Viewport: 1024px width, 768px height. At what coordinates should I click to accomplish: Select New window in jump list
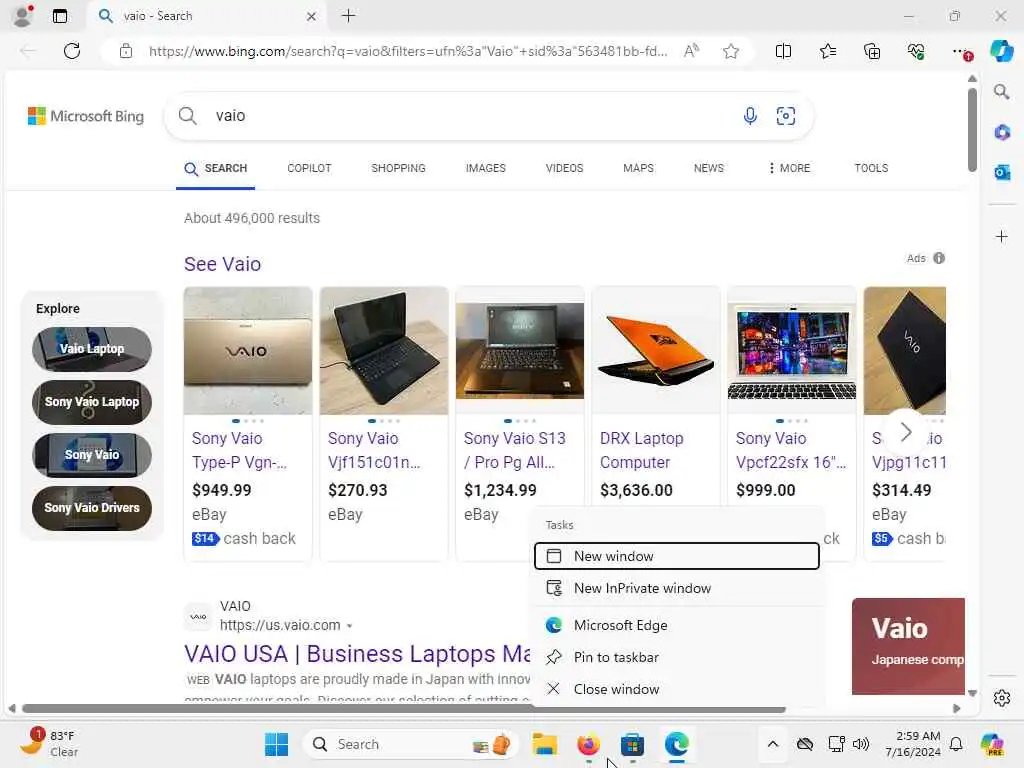(677, 556)
